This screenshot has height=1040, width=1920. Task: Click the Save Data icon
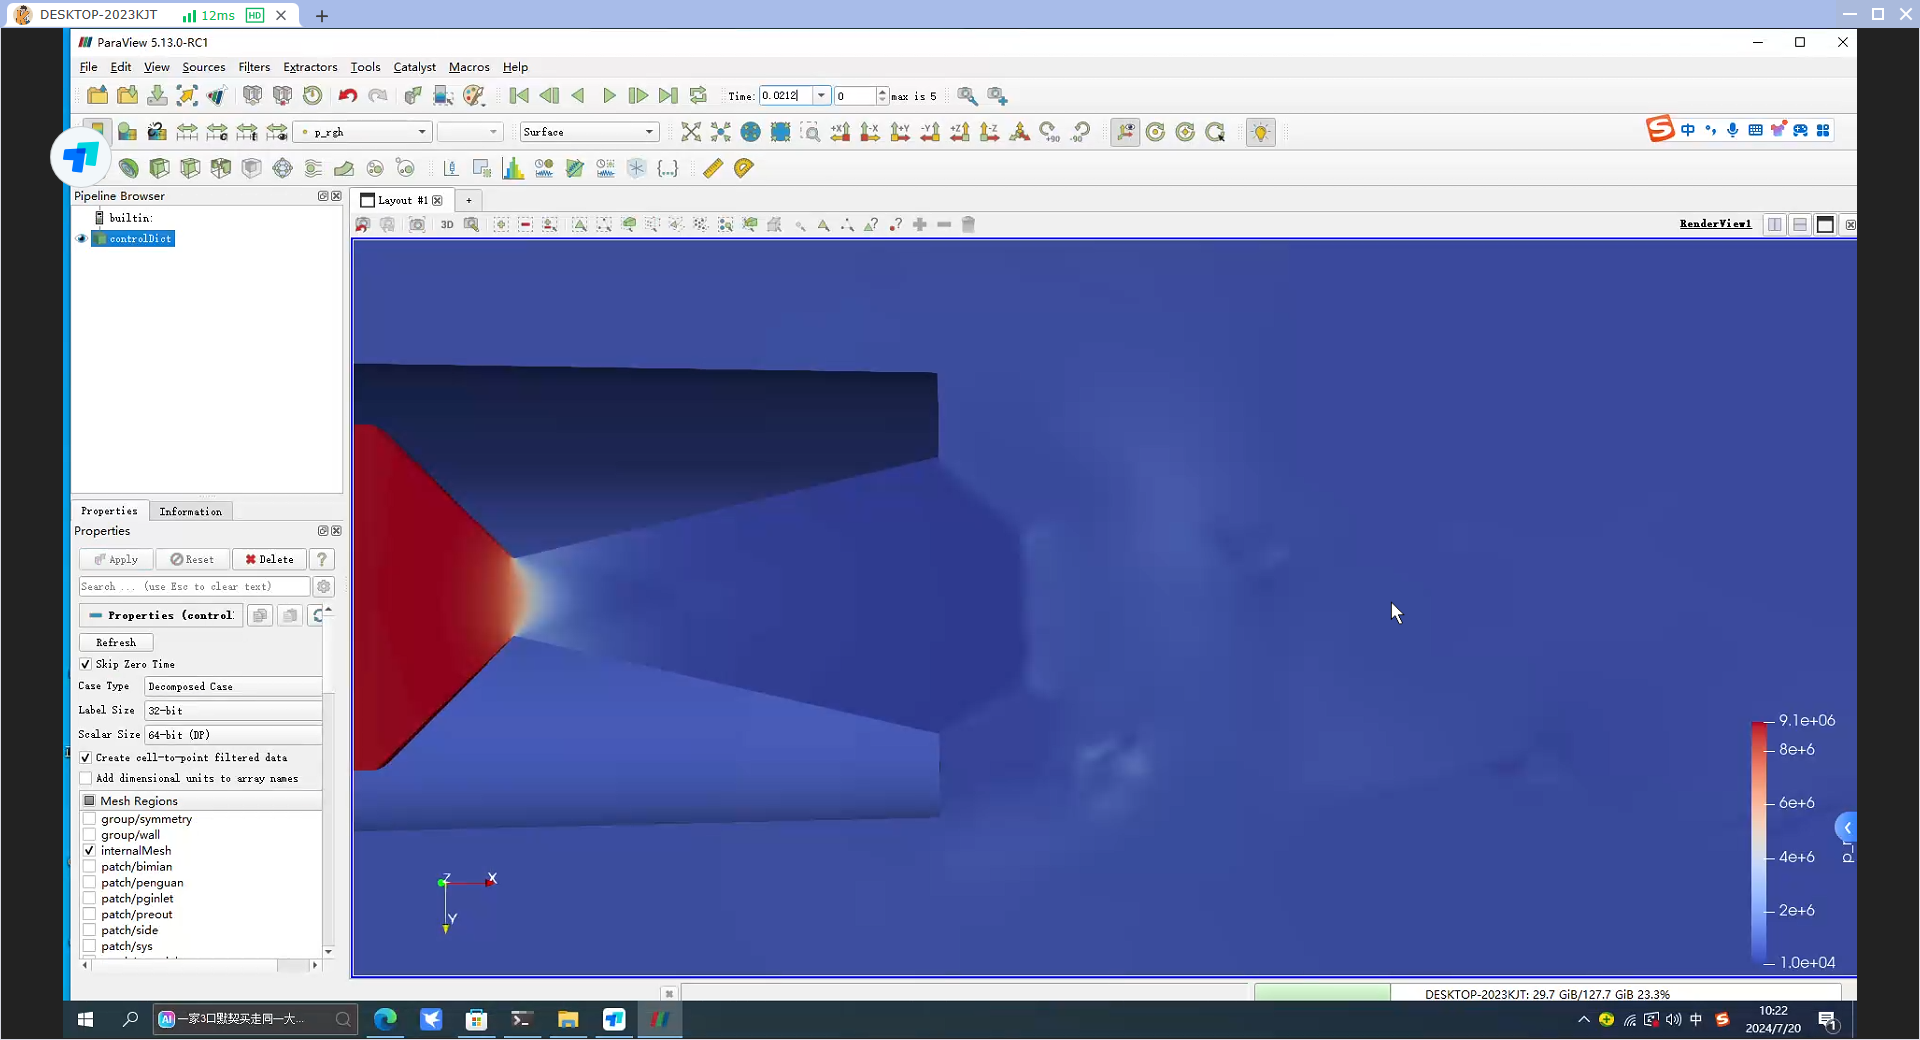[157, 96]
